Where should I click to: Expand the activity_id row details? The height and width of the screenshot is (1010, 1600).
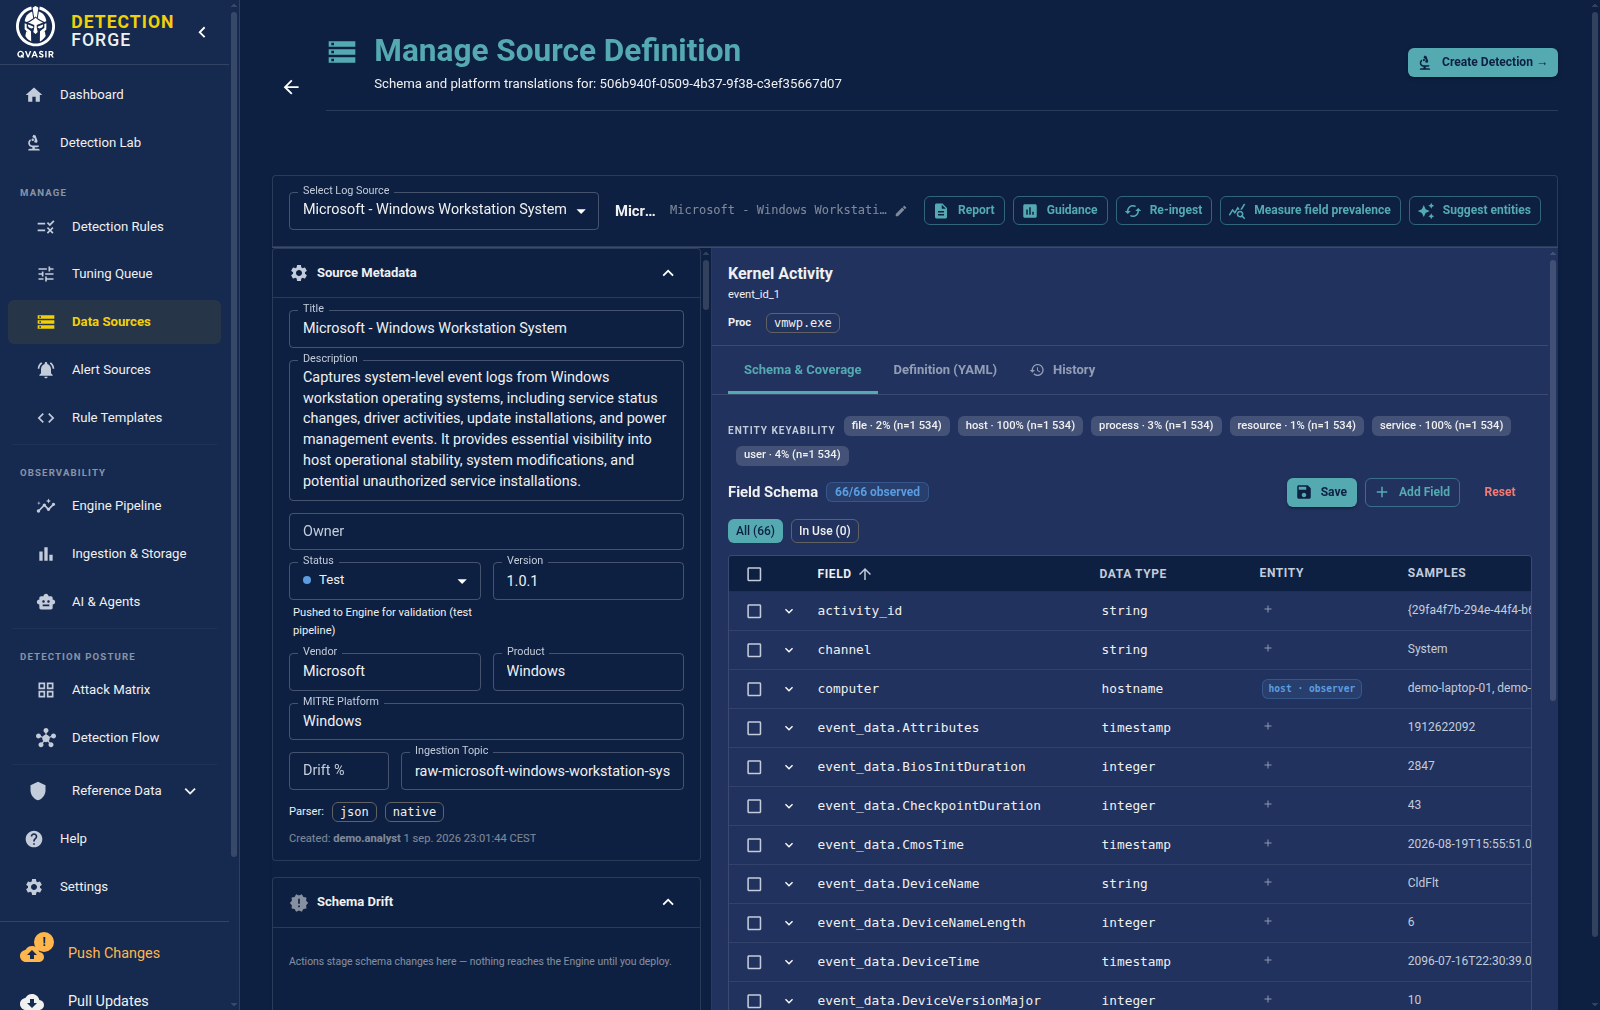click(789, 611)
